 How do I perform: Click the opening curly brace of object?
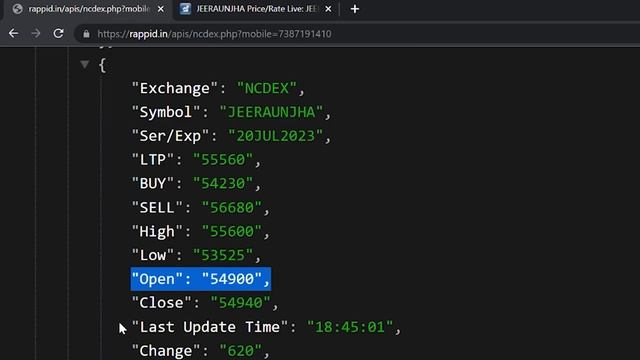pos(102,65)
